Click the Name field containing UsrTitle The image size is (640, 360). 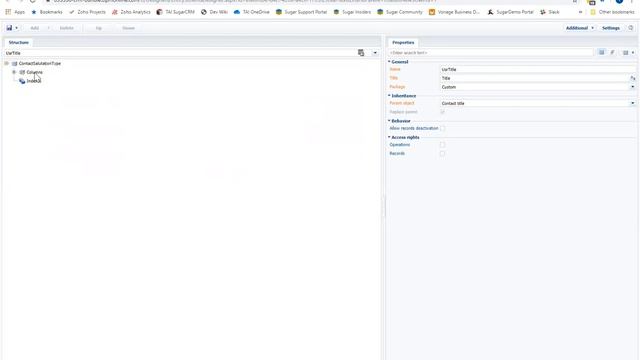coord(538,69)
